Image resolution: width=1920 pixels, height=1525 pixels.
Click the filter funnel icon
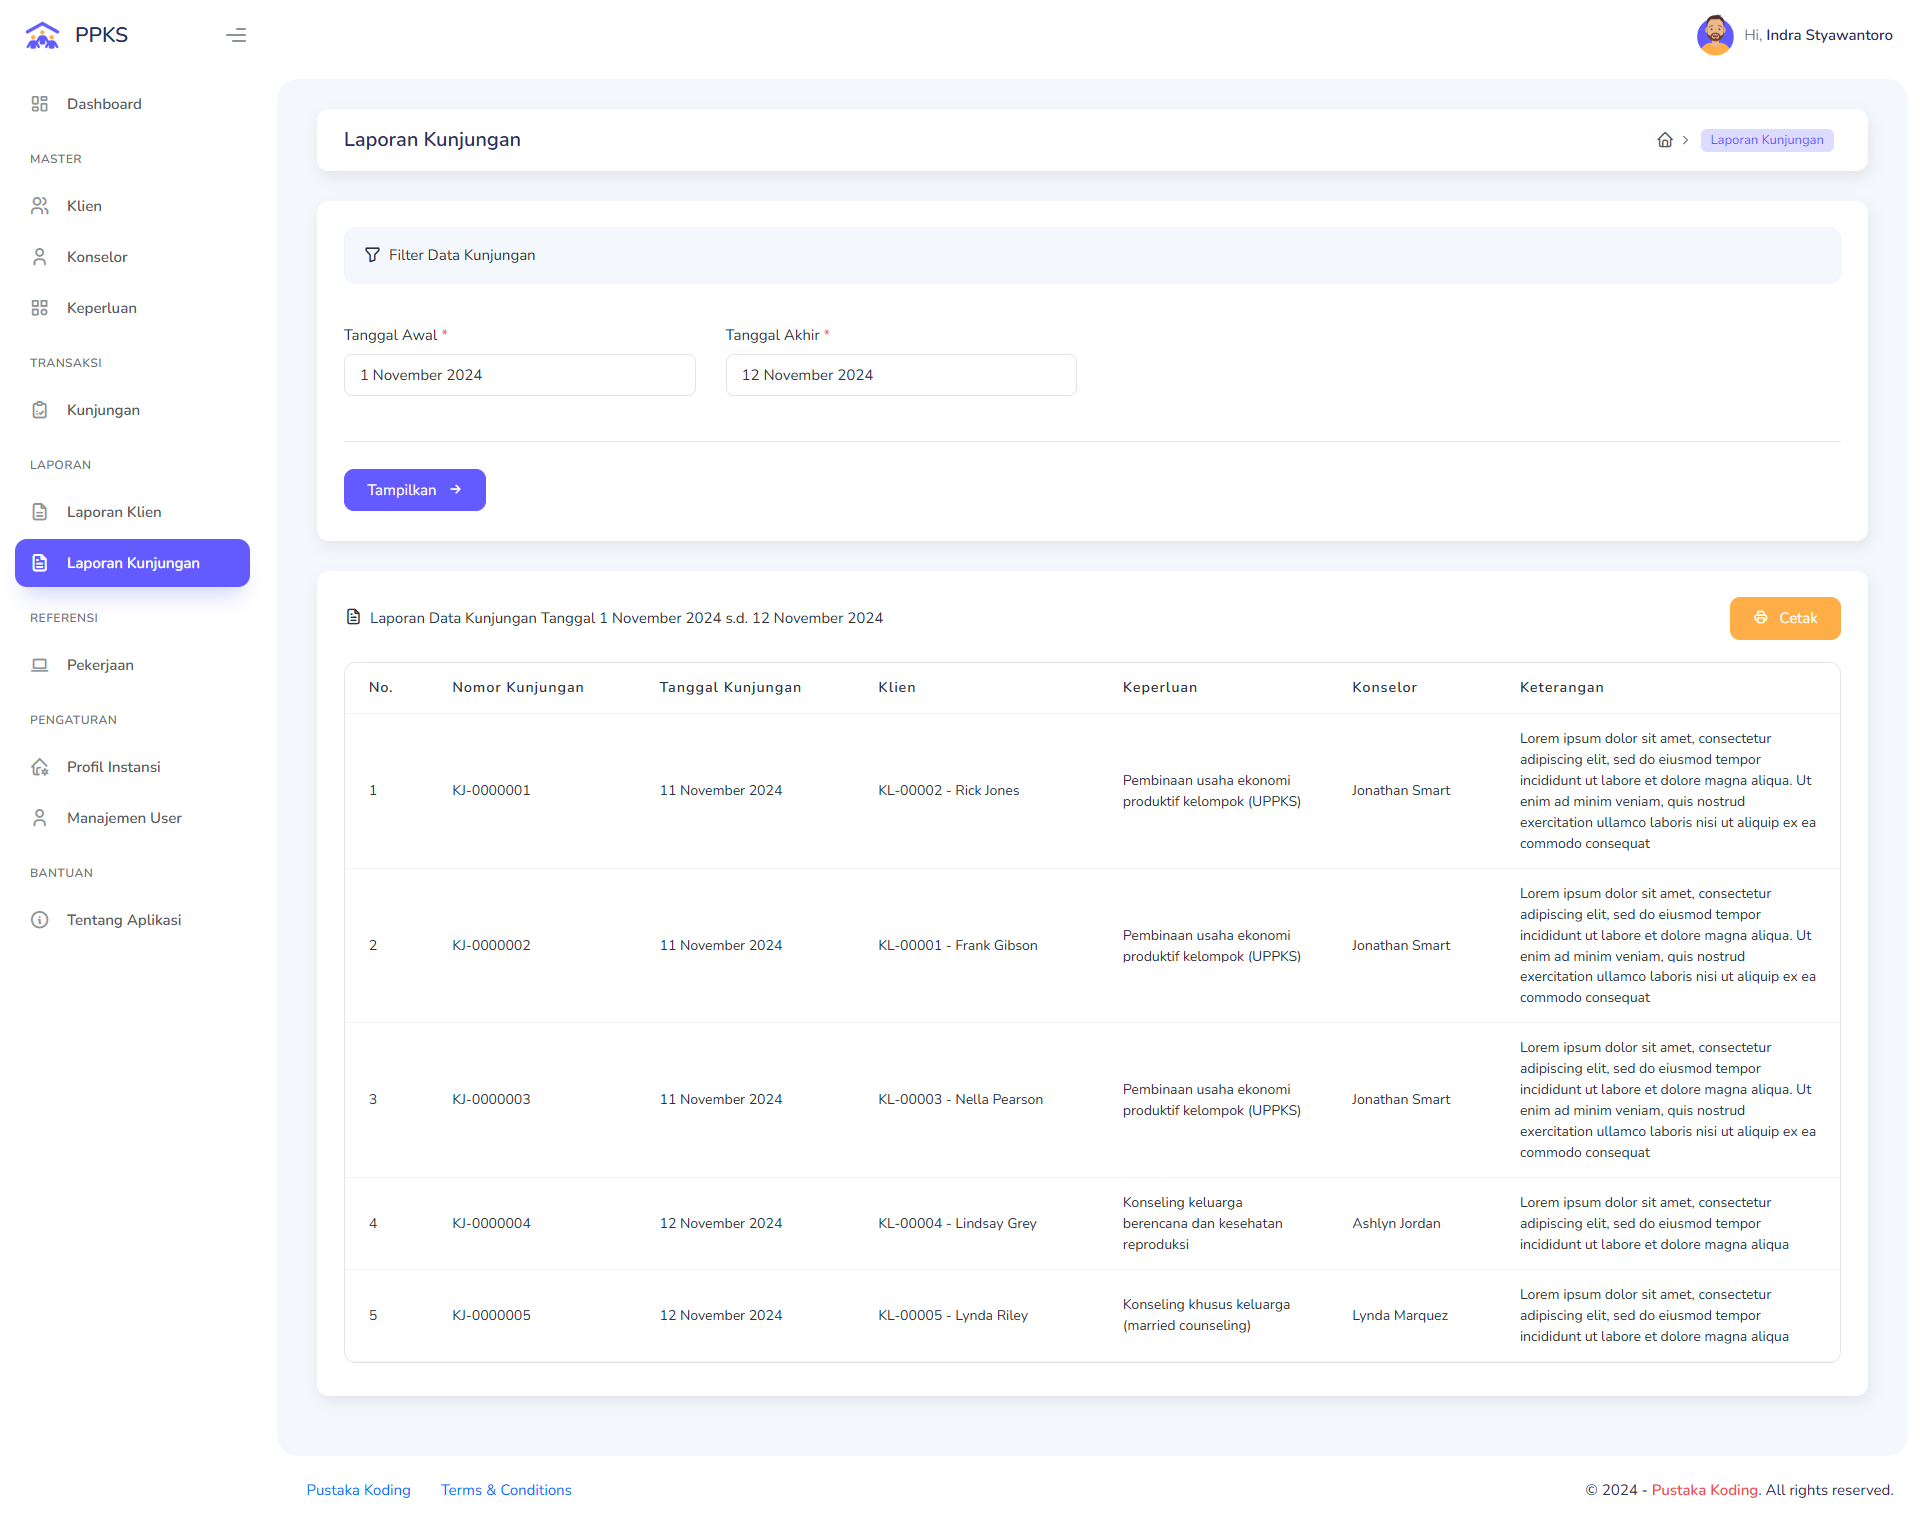(x=372, y=255)
